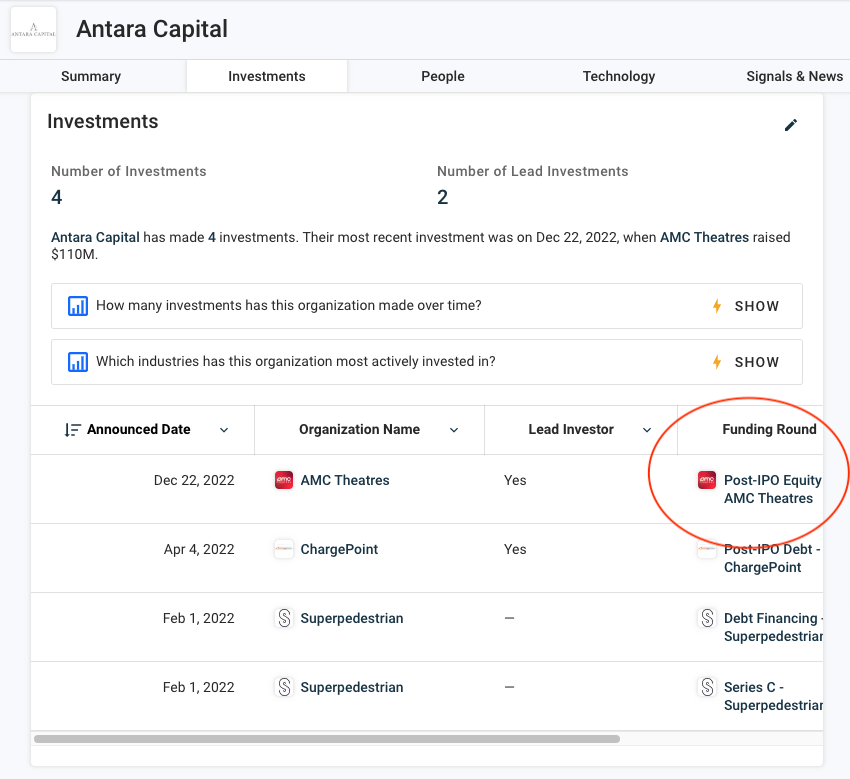Show the most active industries chart
The width and height of the screenshot is (850, 779).
pyautogui.click(x=746, y=362)
